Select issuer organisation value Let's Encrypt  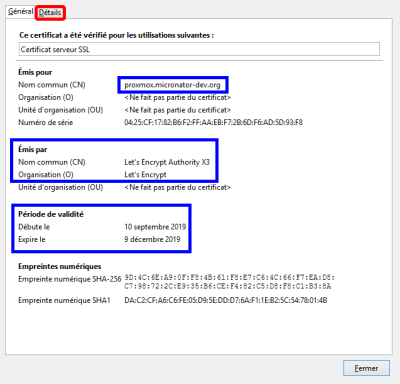coord(145,175)
